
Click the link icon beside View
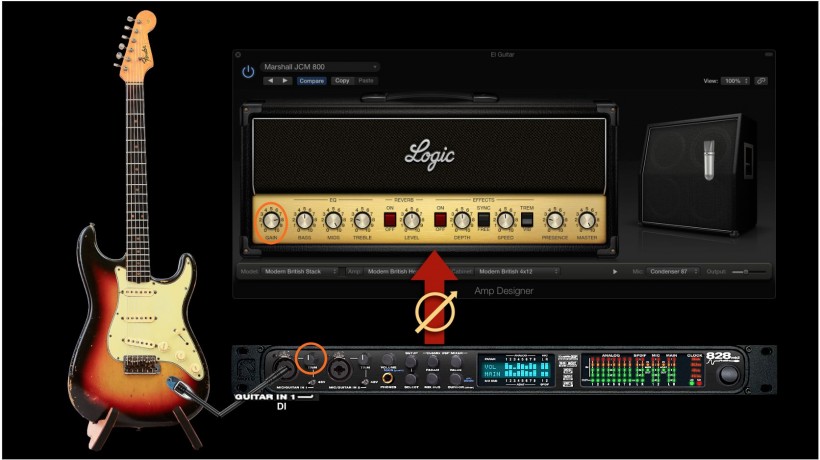pos(761,81)
